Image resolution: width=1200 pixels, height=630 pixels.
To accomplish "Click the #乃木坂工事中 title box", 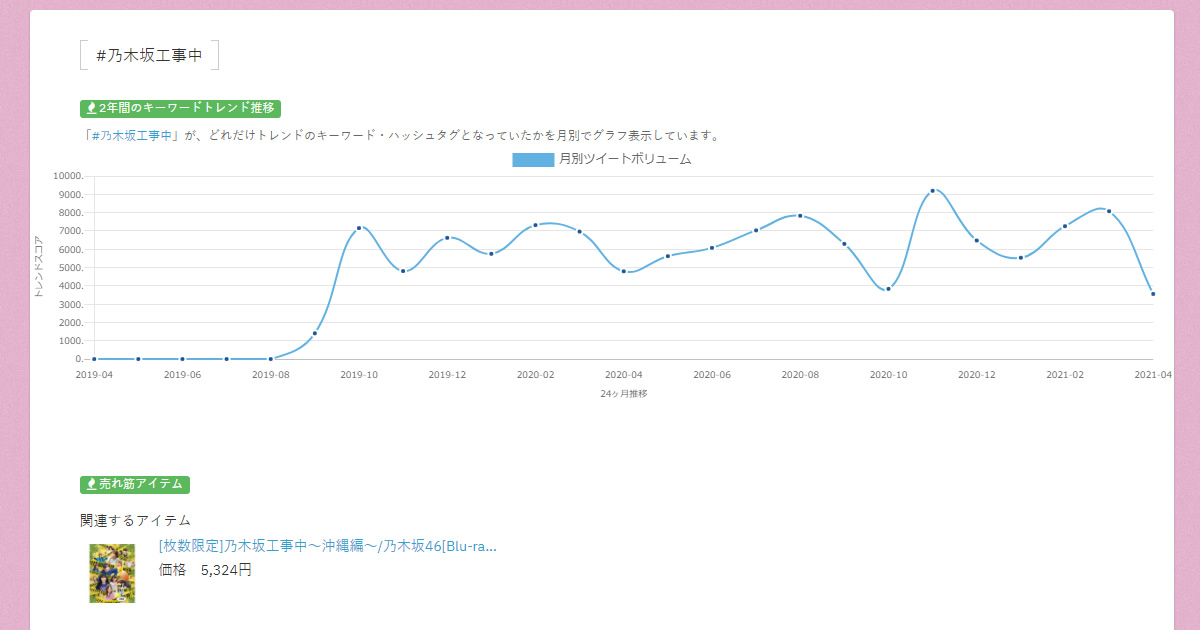I will point(148,56).
